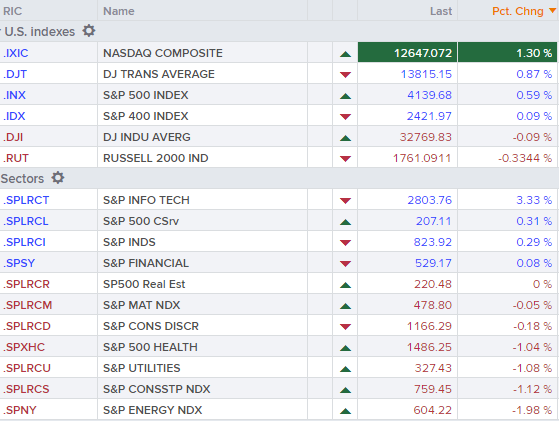This screenshot has width=559, height=421.
Task: Select the highlighted 1.30 % change cell
Action: click(x=507, y=52)
